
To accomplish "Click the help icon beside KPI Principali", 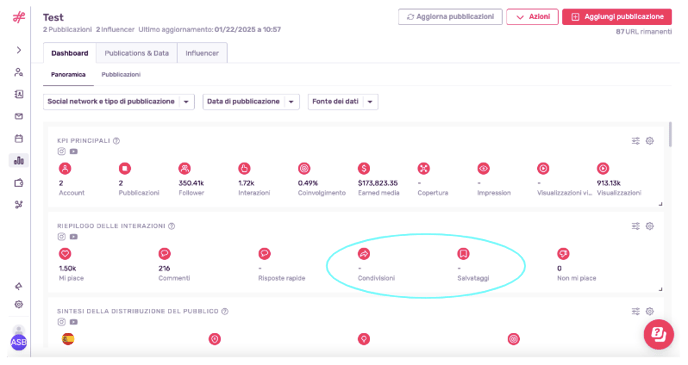I will (x=116, y=141).
